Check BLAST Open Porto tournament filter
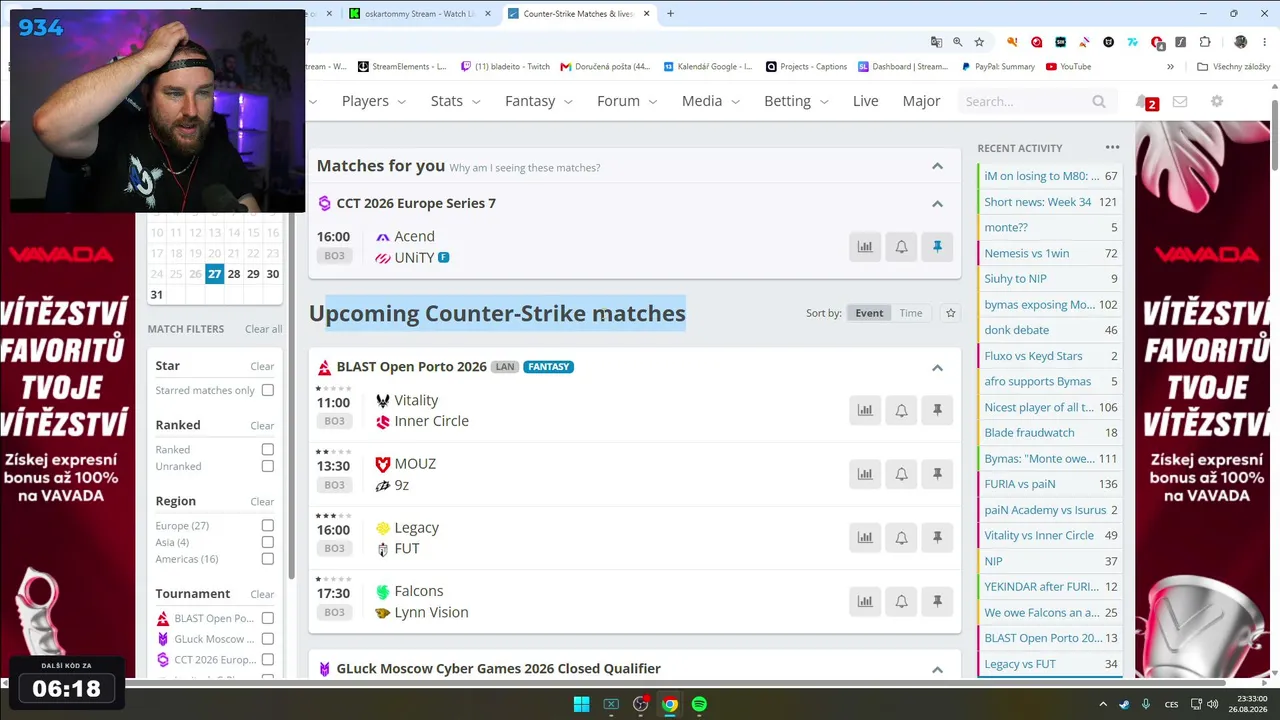Image resolution: width=1280 pixels, height=720 pixels. pyautogui.click(x=267, y=618)
